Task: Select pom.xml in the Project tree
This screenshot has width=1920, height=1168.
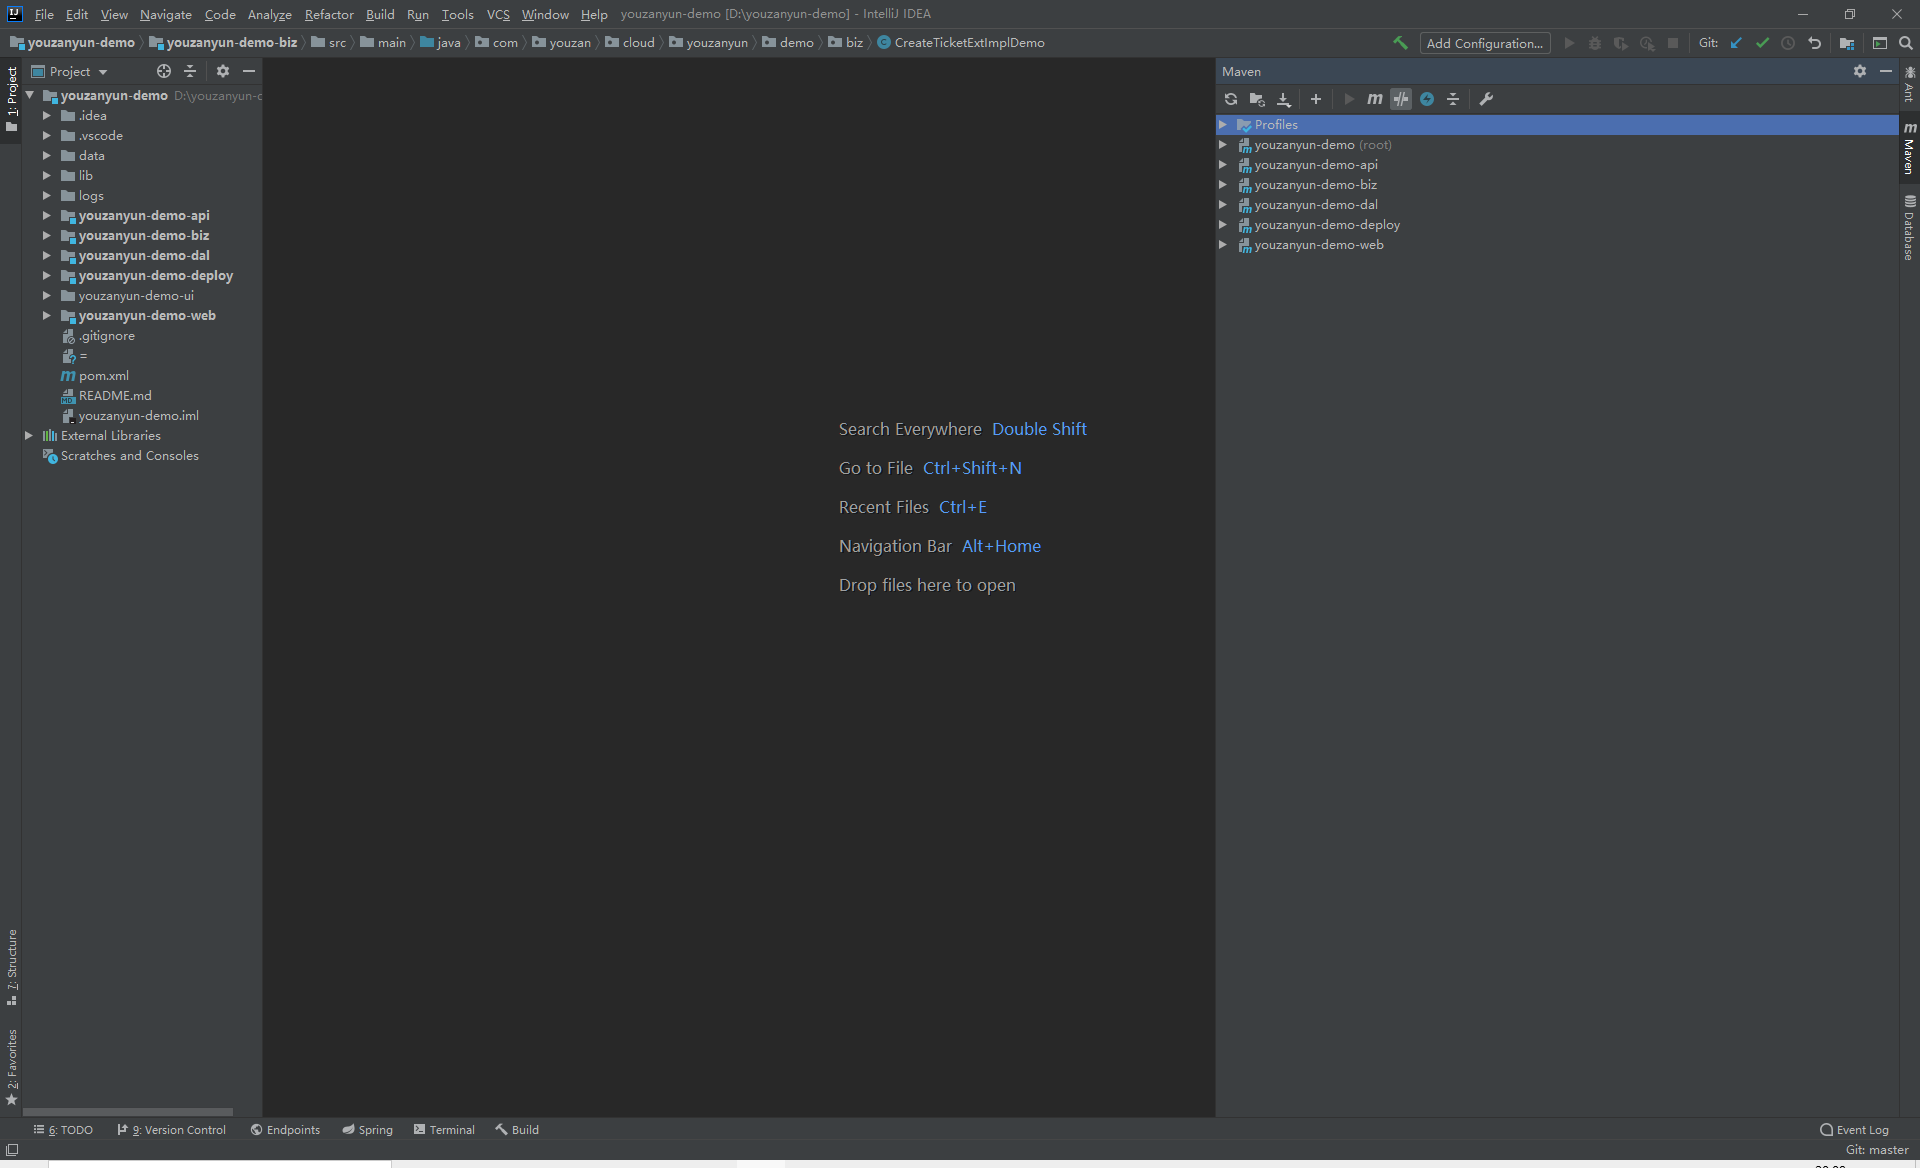Action: point(104,376)
